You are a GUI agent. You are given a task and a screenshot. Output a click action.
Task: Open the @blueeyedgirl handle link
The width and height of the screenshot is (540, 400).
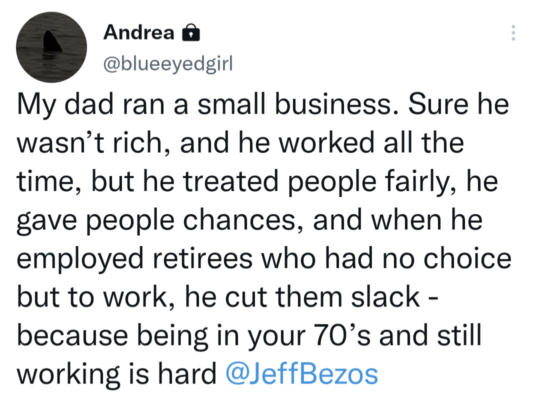point(168,64)
